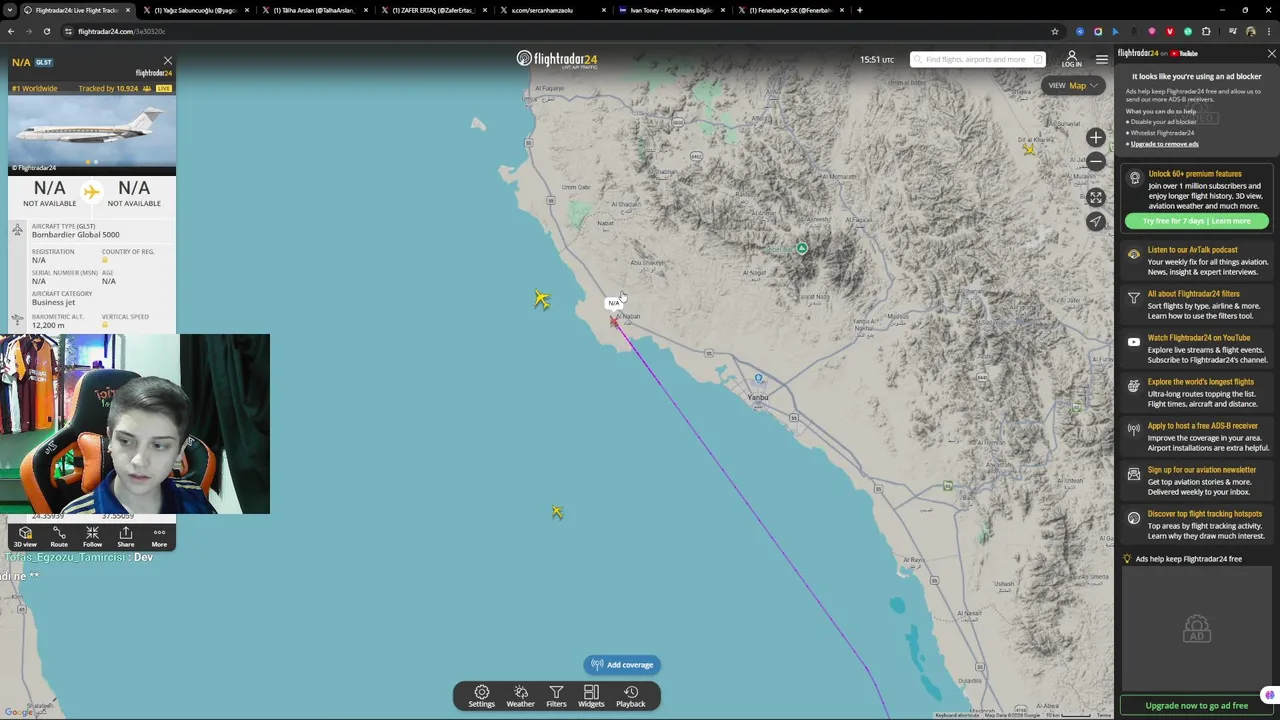This screenshot has height=720, width=1280.
Task: Open the Widgets tool
Action: pos(591,696)
